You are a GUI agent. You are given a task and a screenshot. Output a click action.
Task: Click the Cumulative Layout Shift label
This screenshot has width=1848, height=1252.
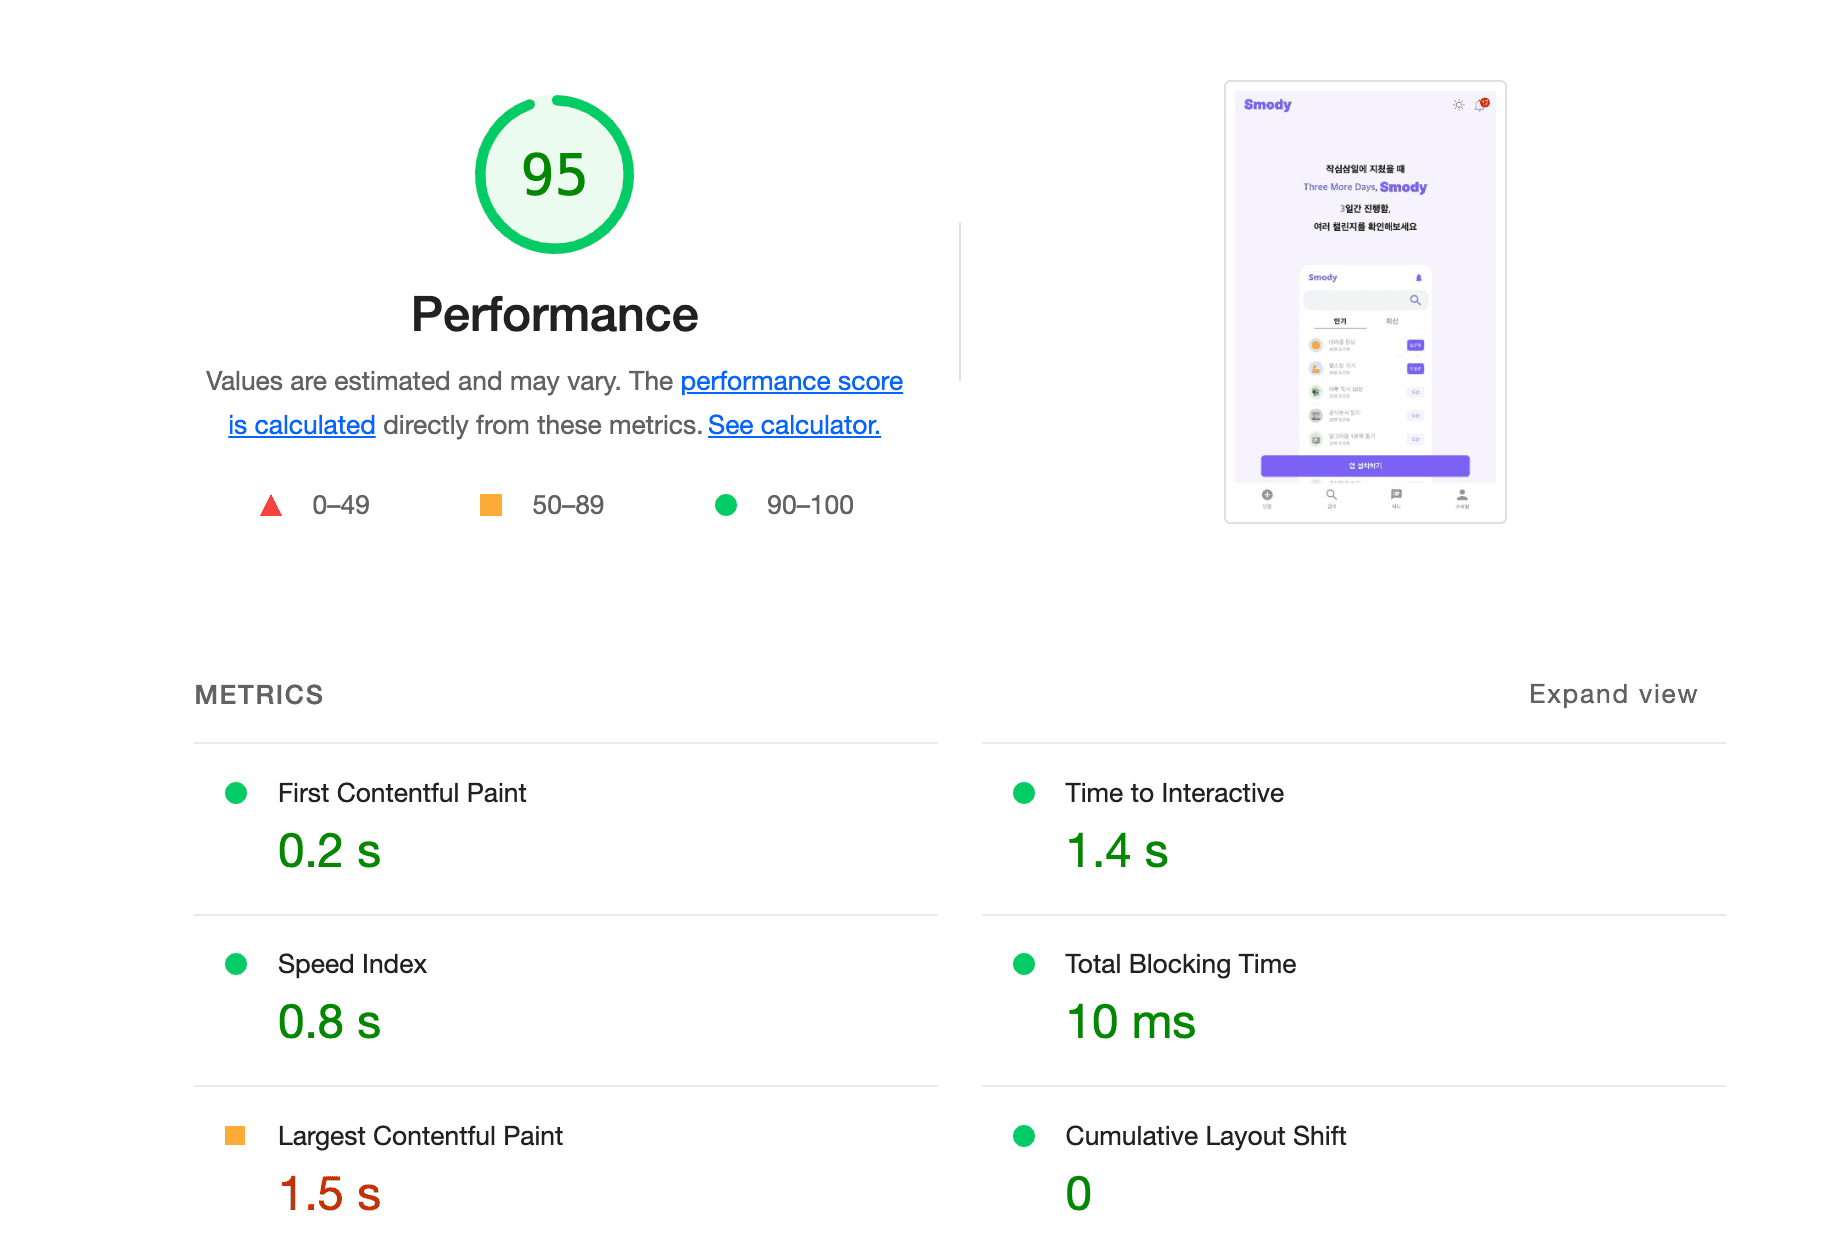coord(1205,1136)
